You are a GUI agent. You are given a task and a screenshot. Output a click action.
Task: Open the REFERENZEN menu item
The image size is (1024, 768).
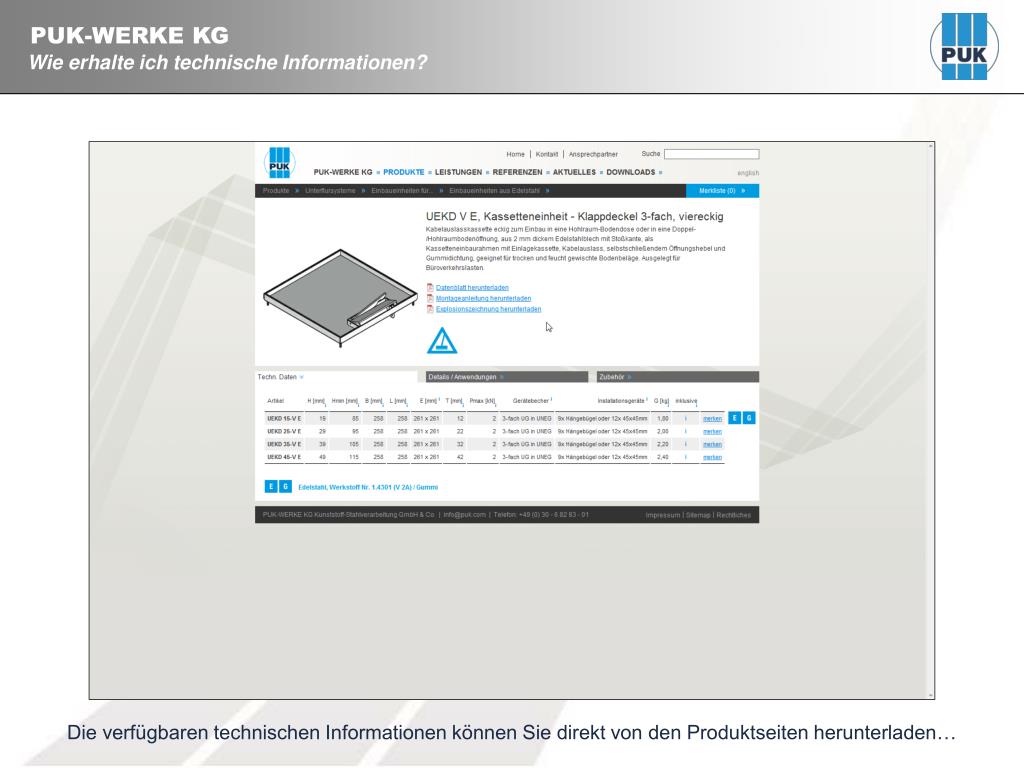coord(517,172)
